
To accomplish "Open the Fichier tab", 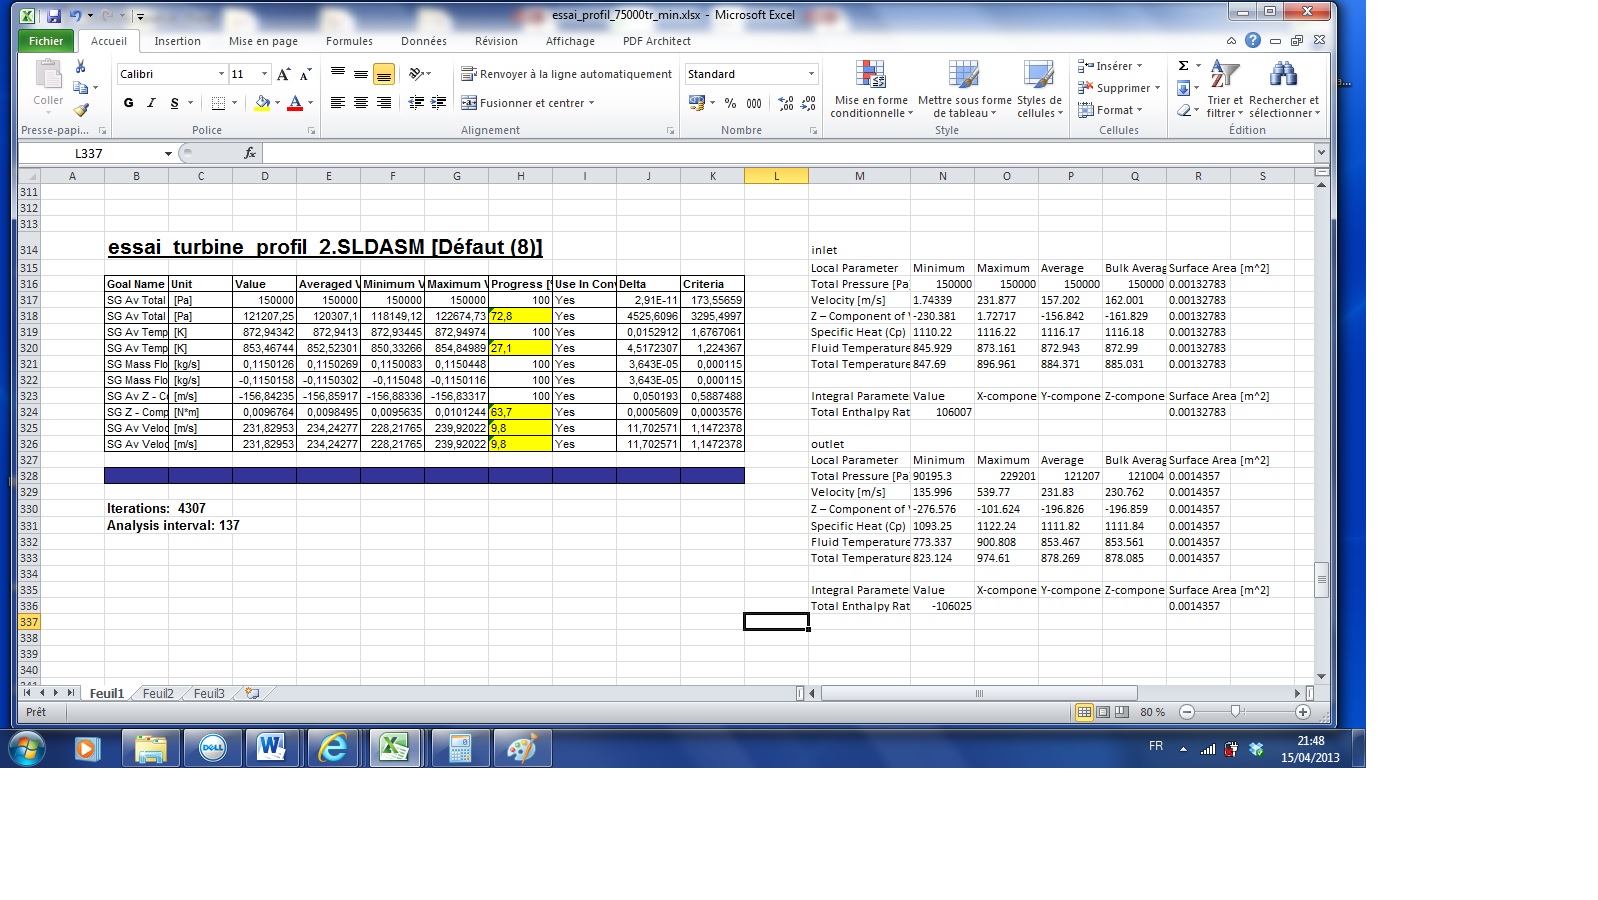I will 46,41.
